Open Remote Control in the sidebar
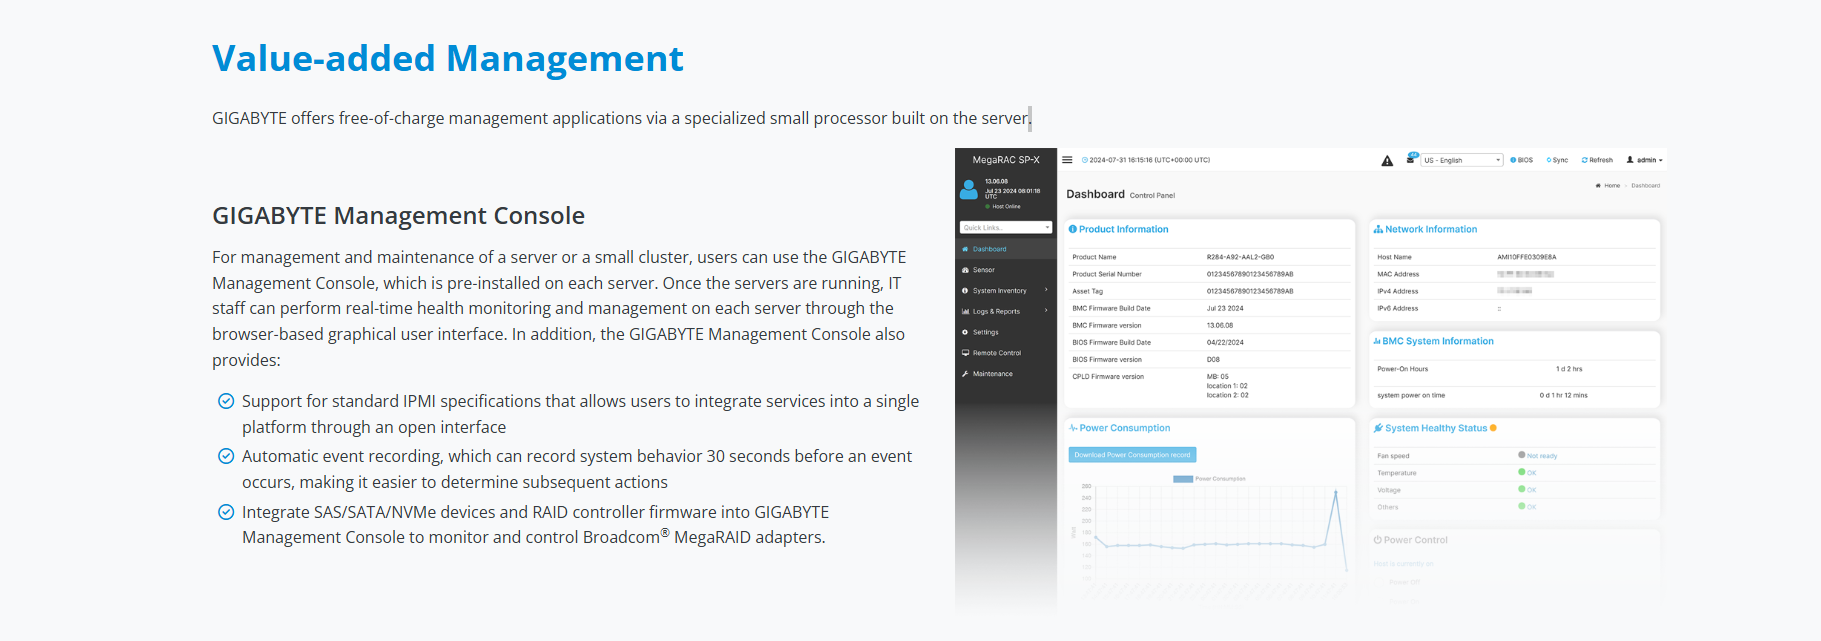 pyautogui.click(x=996, y=353)
